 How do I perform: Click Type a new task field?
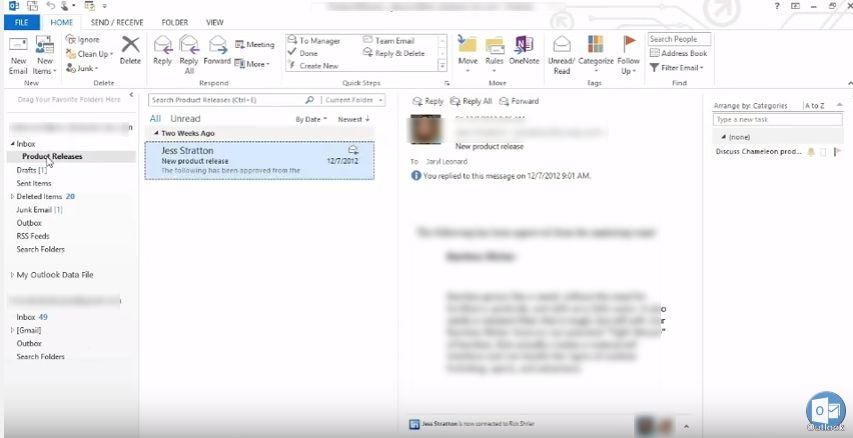tap(777, 120)
